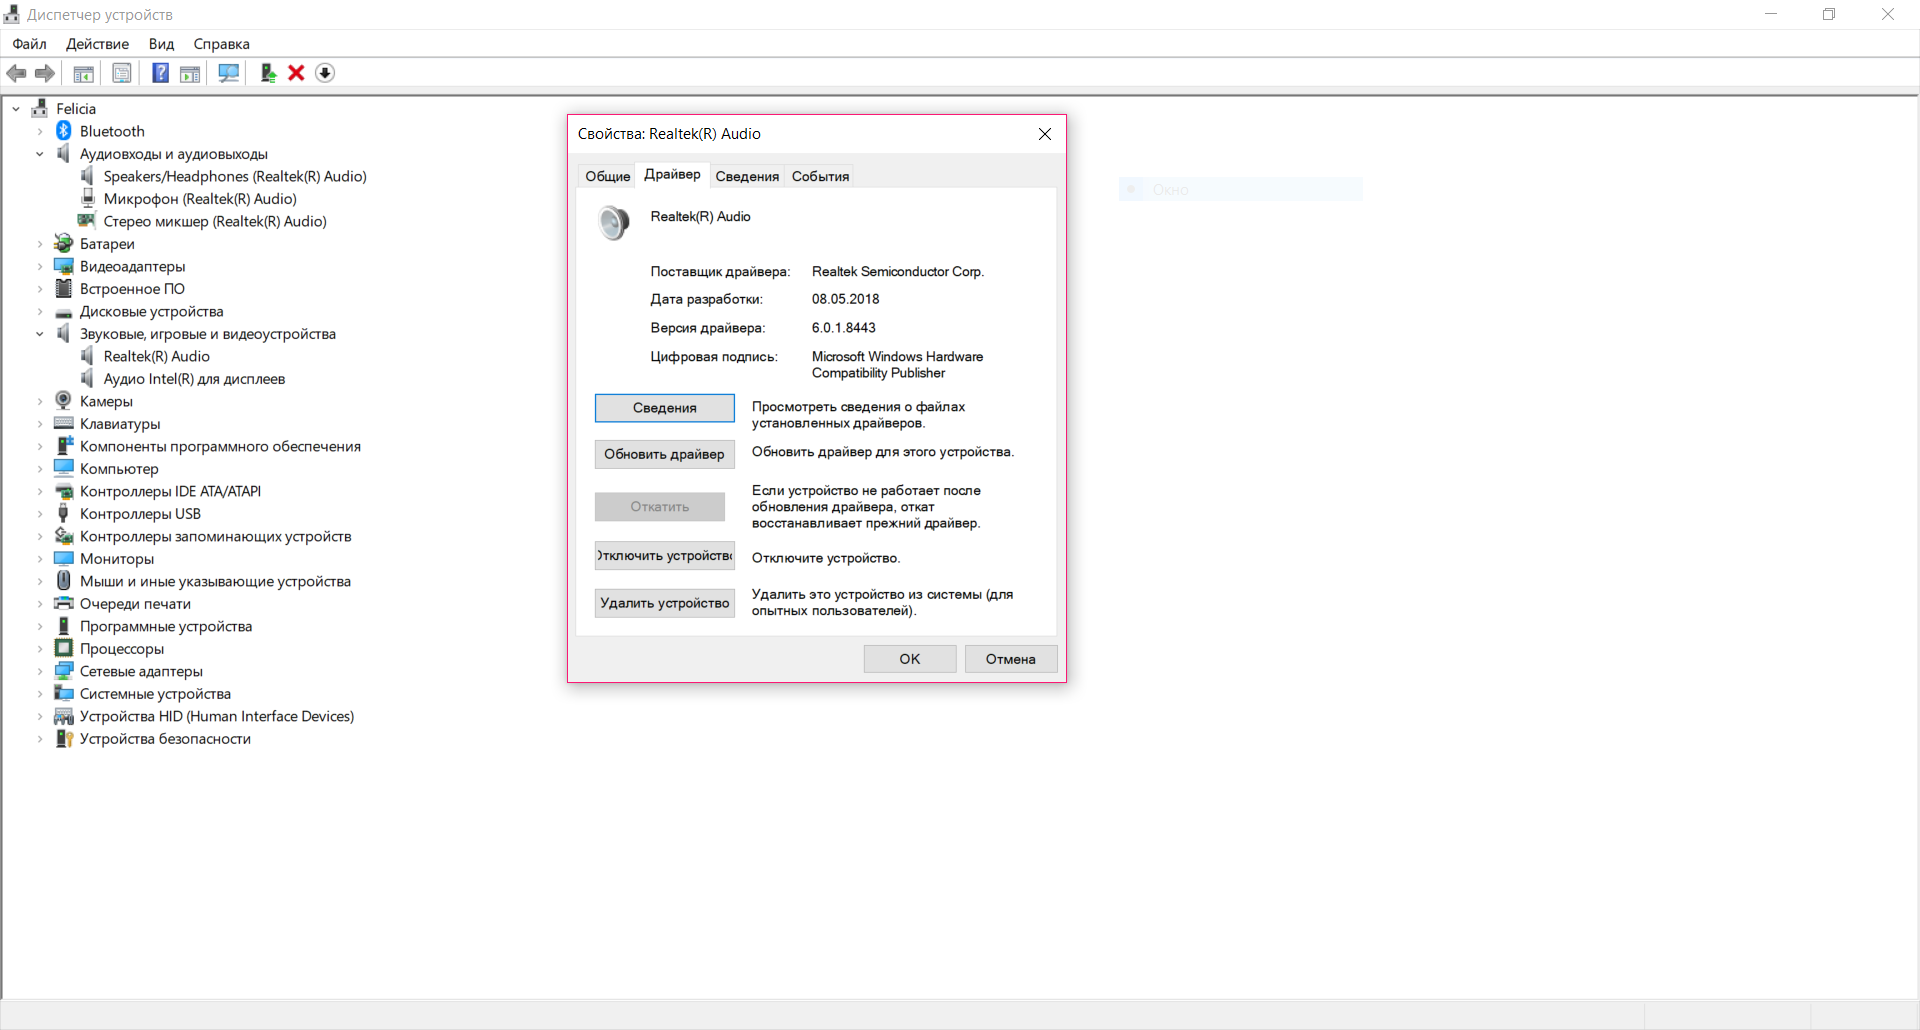Click Realtek Semiconductor Corp. provider text

click(x=898, y=272)
